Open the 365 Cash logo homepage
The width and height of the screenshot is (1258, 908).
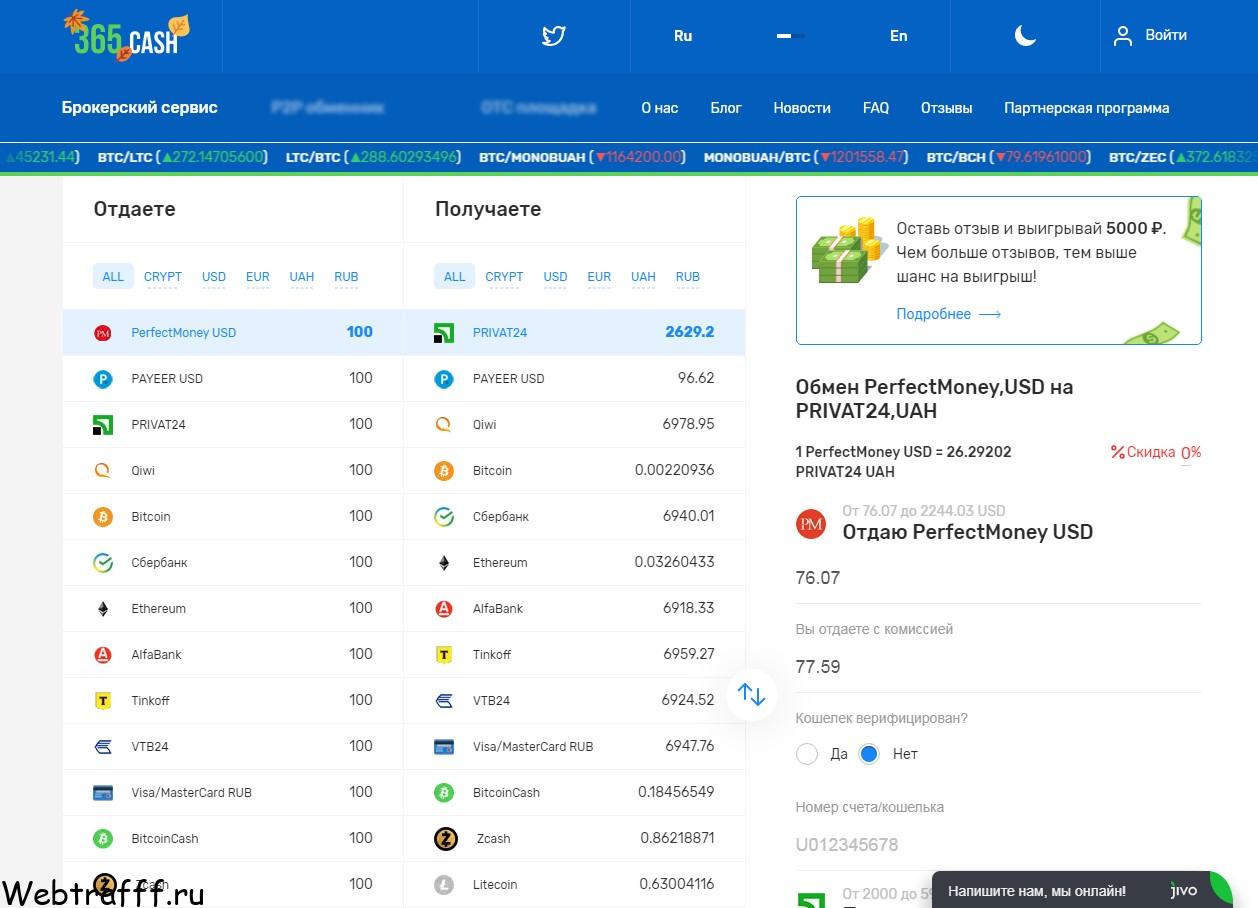pyautogui.click(x=126, y=36)
